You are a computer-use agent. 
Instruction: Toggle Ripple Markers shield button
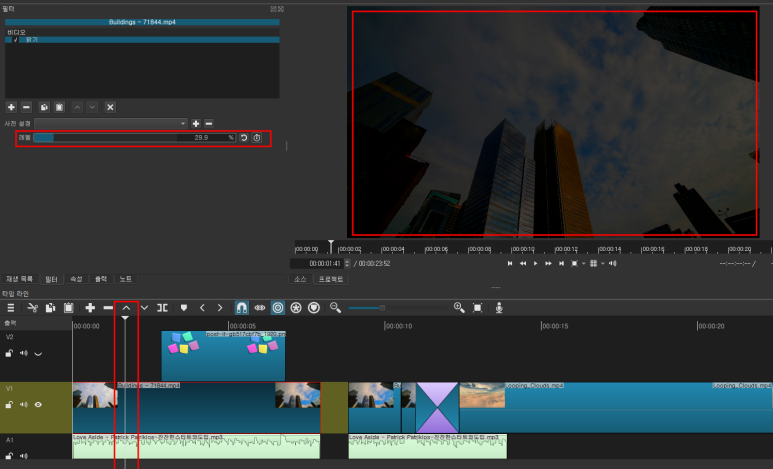pos(314,308)
